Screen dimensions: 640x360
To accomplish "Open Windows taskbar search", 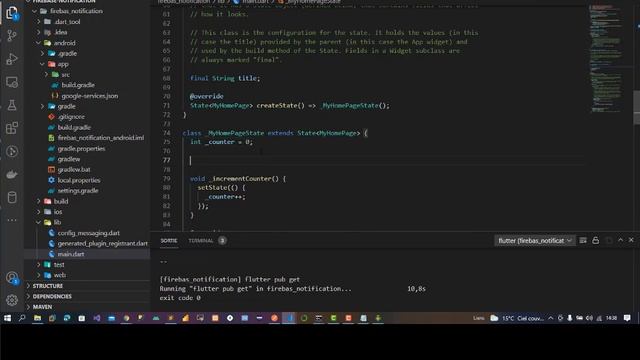I will 22,318.
